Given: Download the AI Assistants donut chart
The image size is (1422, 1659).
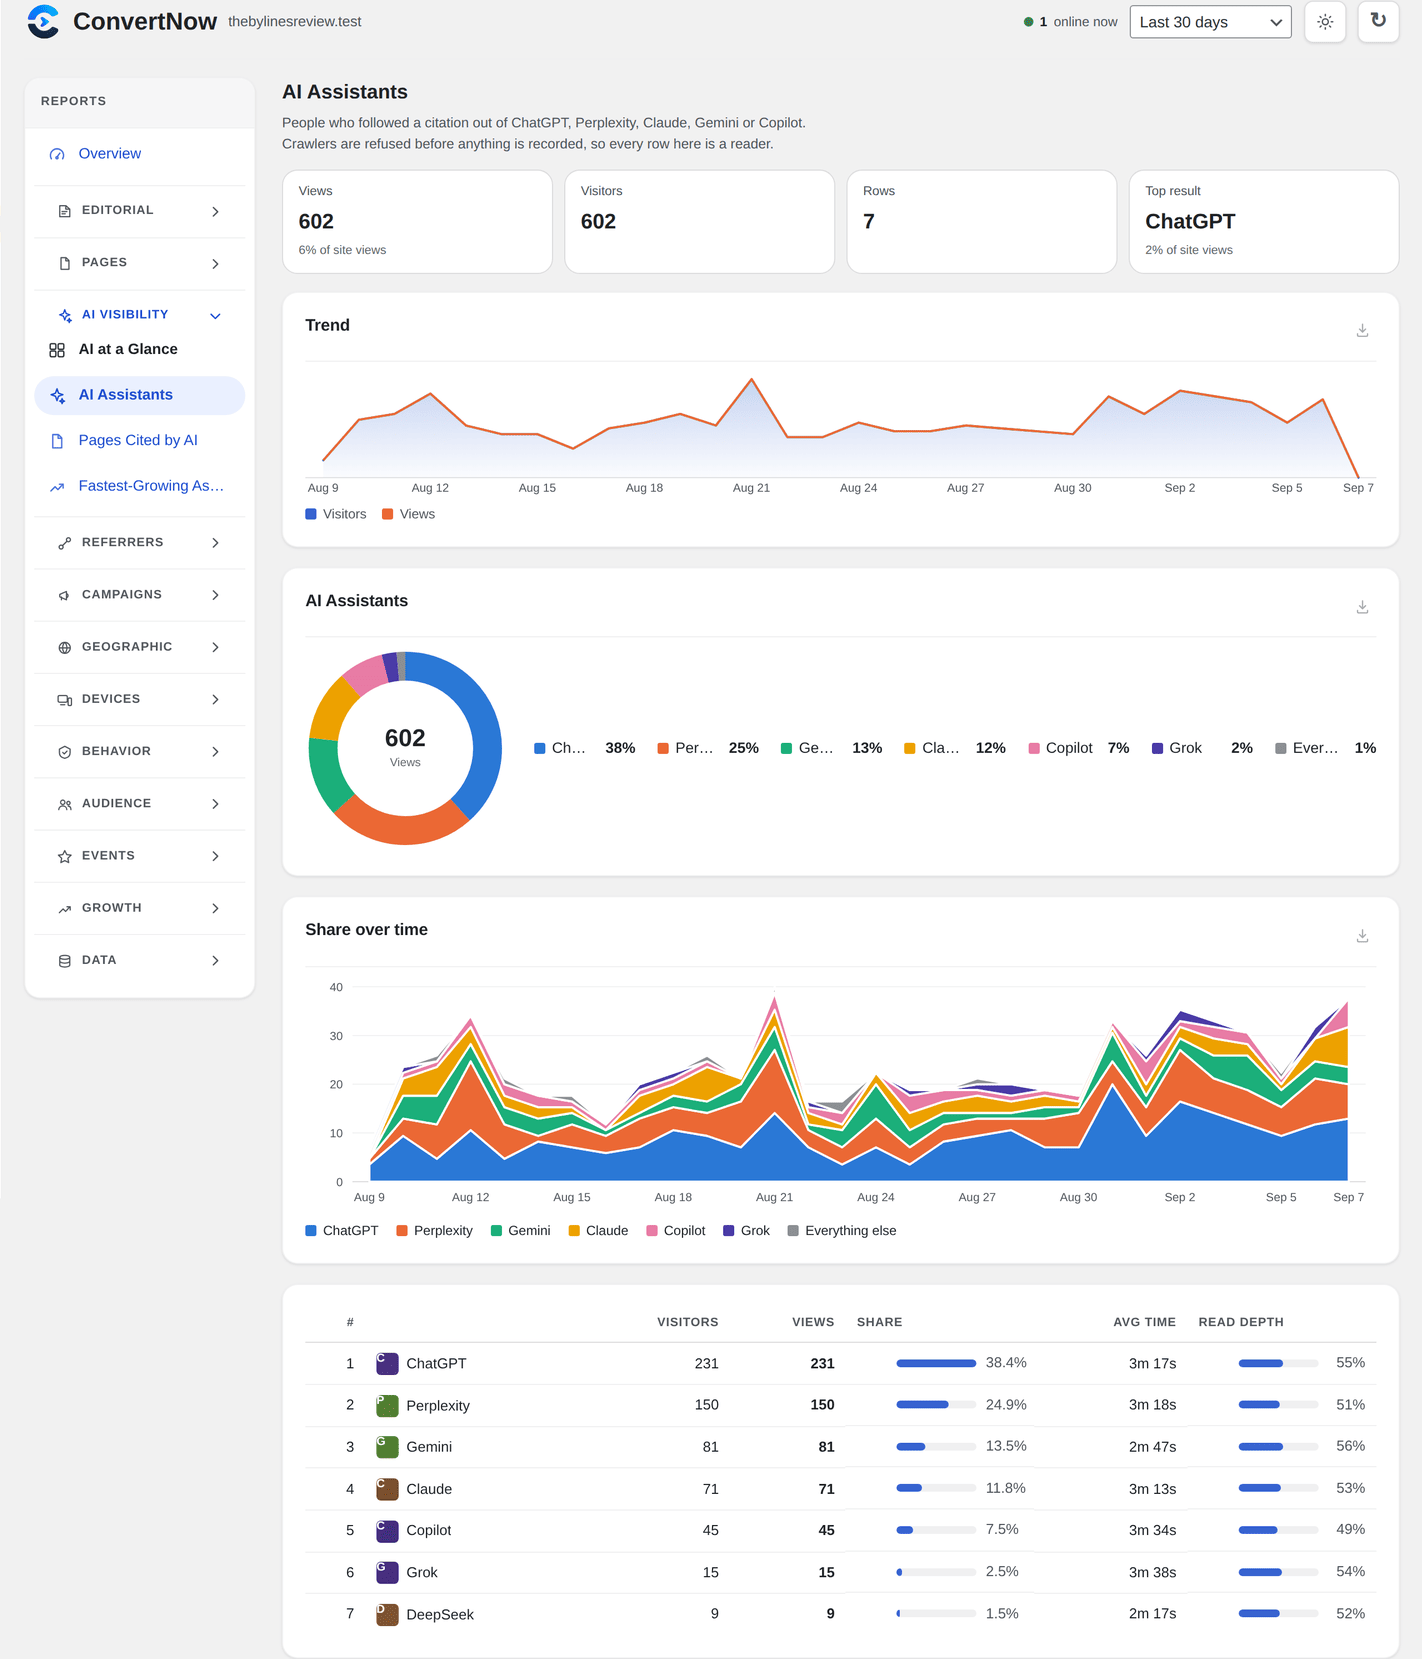Looking at the screenshot, I should pyautogui.click(x=1362, y=607).
